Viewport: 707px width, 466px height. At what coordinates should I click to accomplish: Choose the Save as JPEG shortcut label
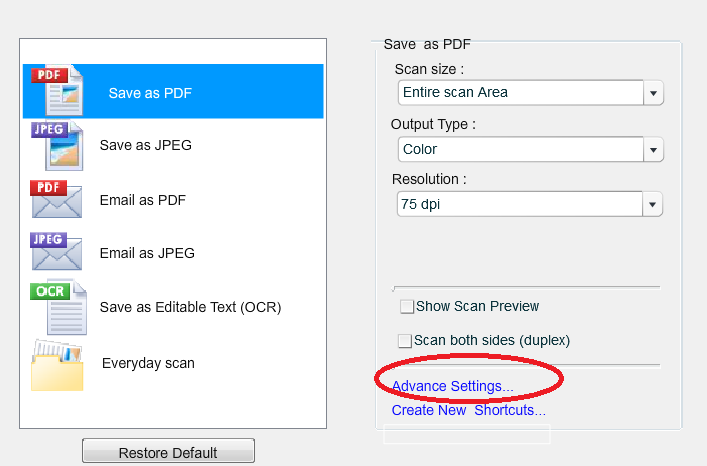tap(145, 145)
